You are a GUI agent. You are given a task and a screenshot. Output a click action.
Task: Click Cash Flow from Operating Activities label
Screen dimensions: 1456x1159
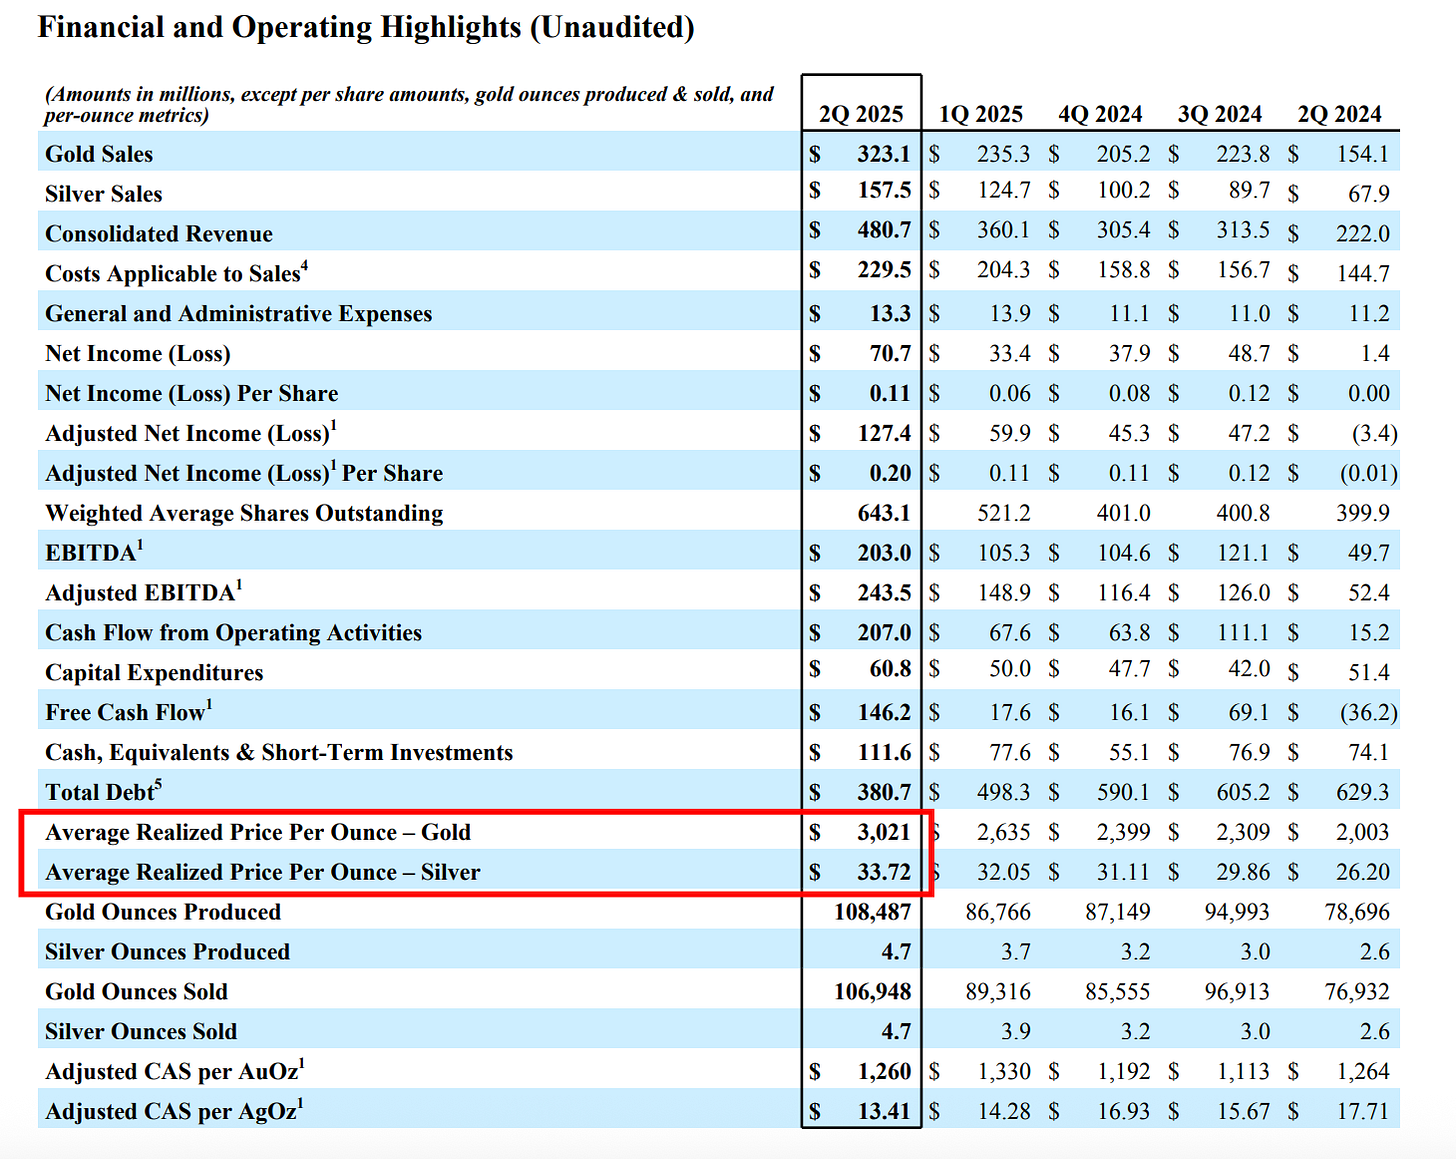(x=233, y=633)
